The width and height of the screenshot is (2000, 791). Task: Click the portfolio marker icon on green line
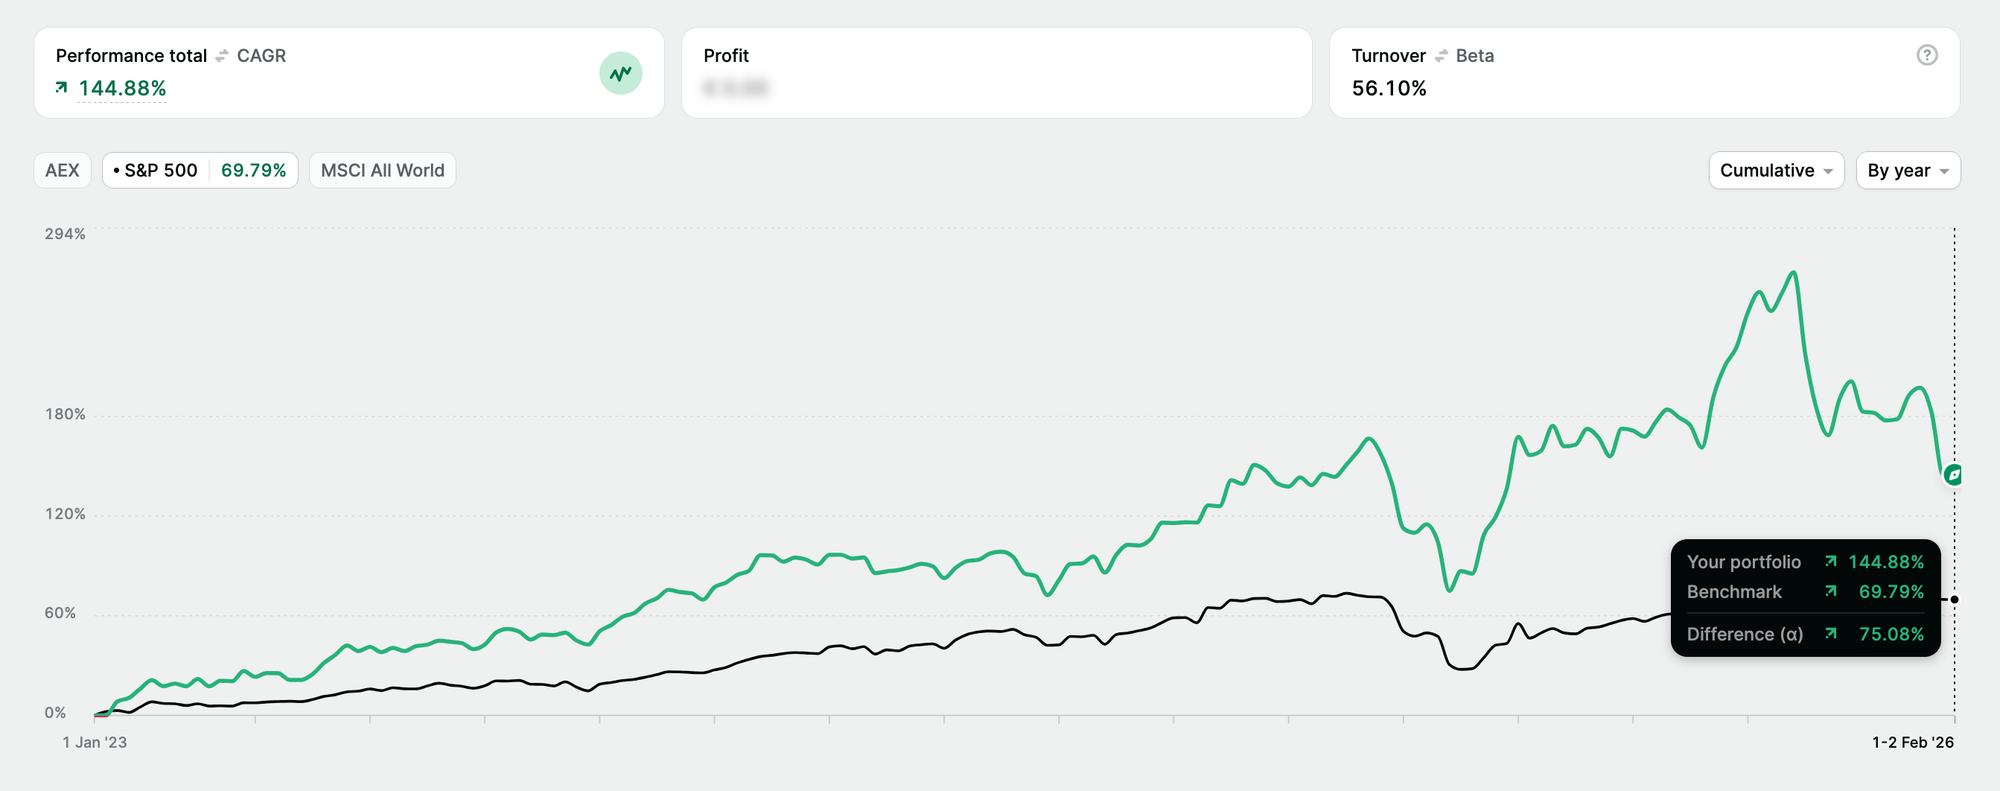(1953, 475)
